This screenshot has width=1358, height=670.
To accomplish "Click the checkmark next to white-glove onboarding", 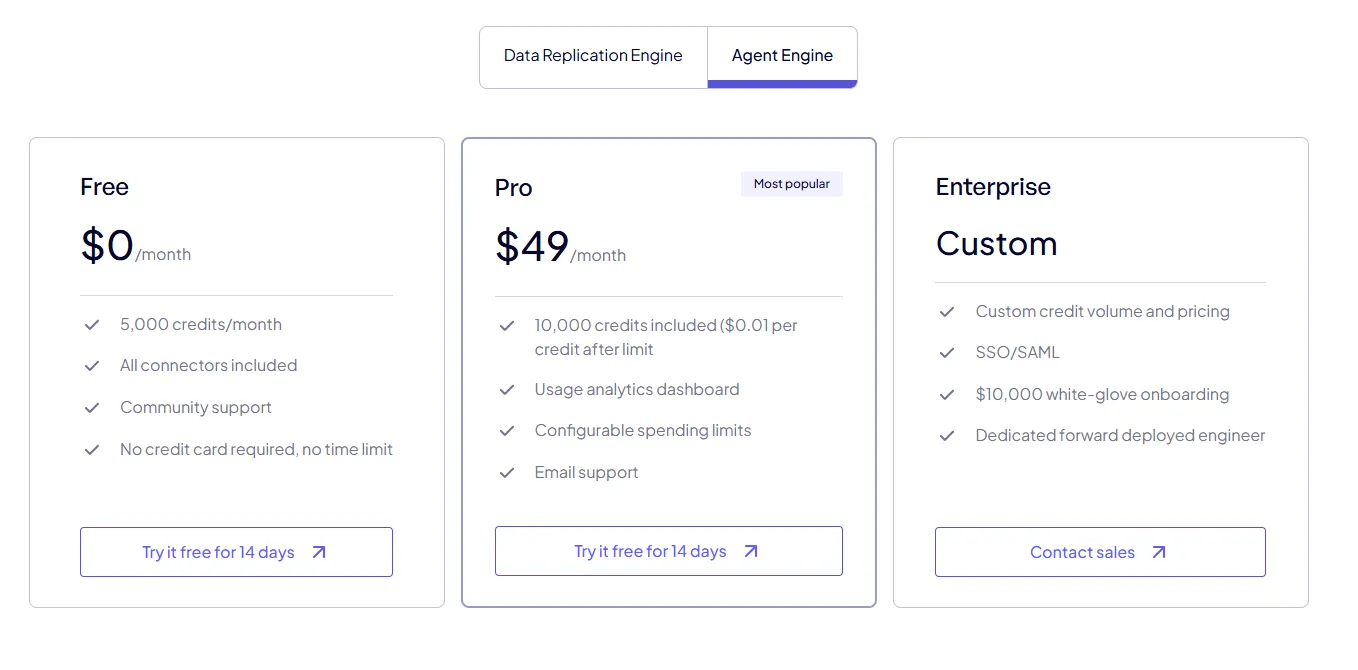I will click(947, 395).
